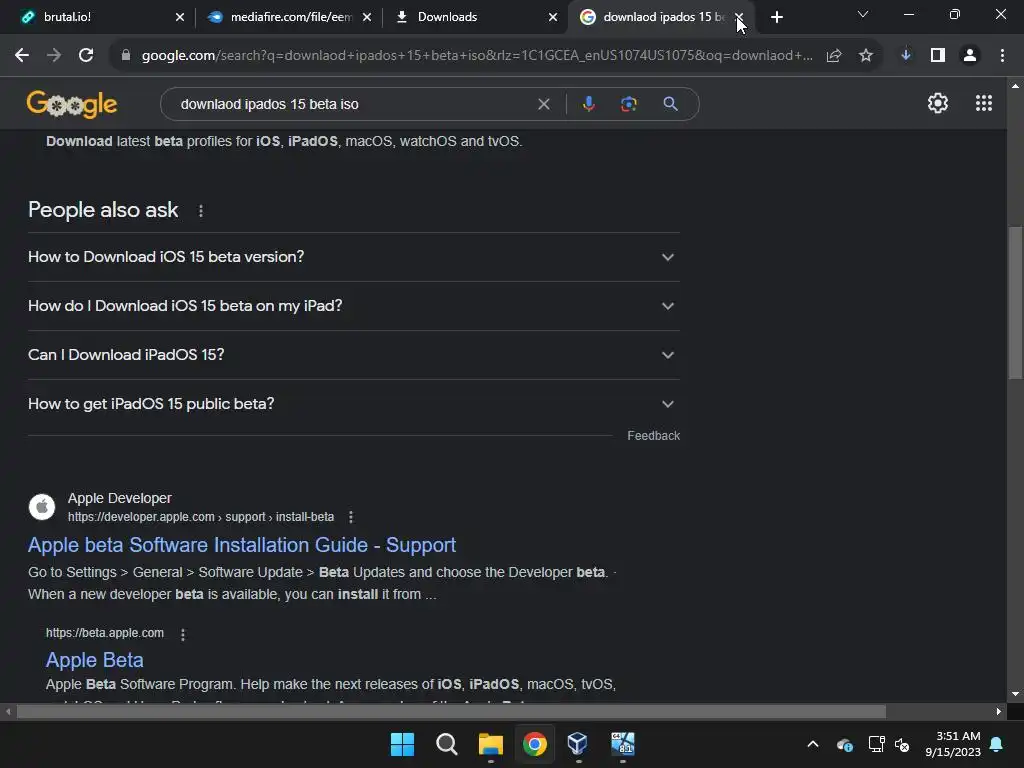The width and height of the screenshot is (1024, 768).
Task: Click into the Google search field
Action: pos(353,104)
